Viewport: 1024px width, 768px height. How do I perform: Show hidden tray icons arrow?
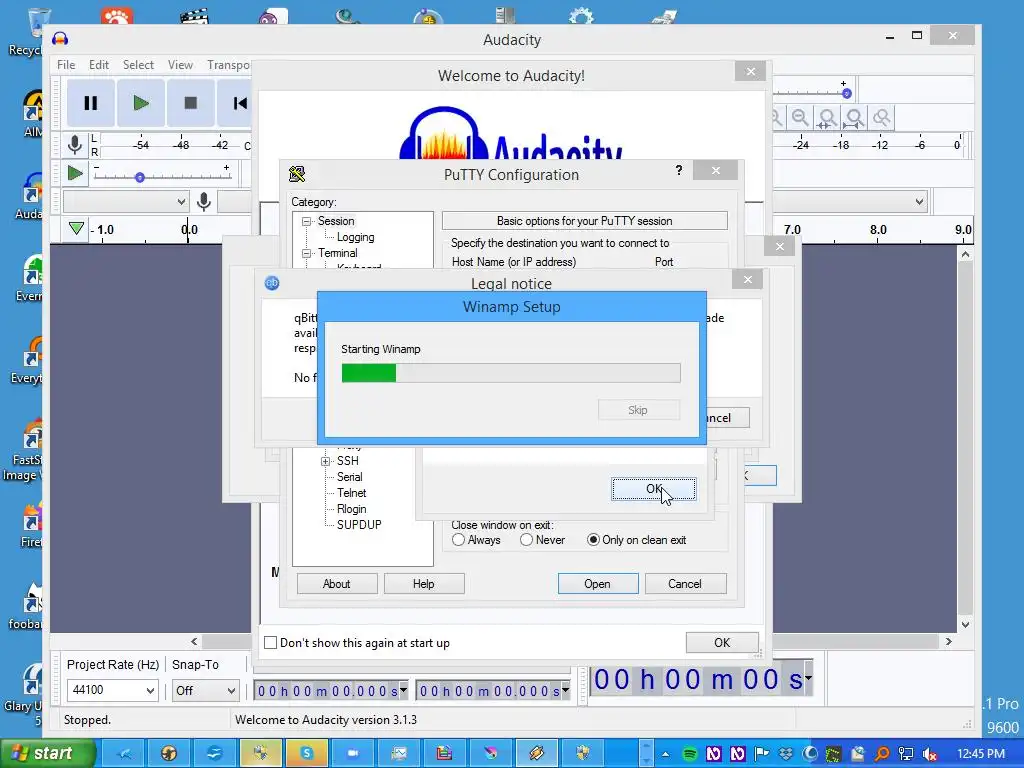(665, 754)
